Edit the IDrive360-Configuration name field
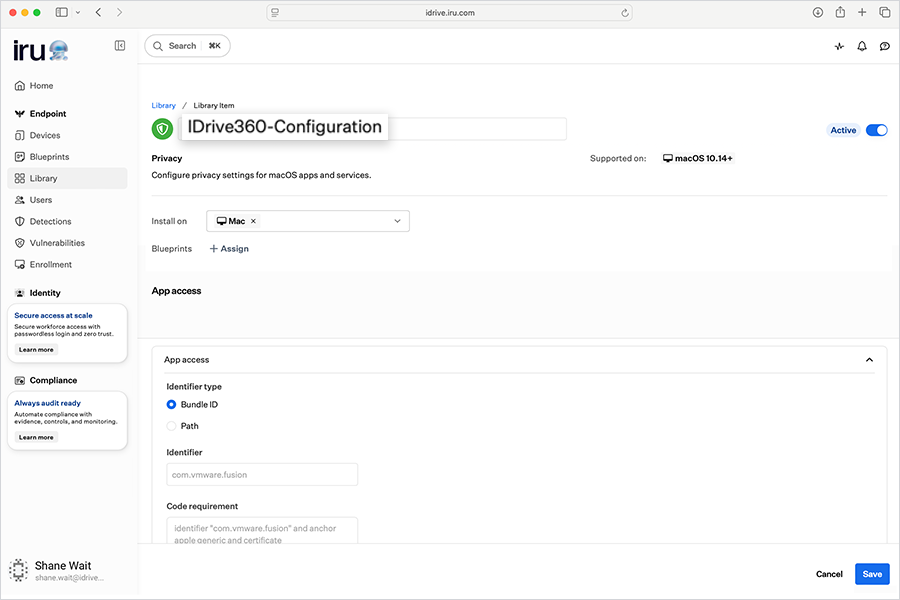 [373, 129]
